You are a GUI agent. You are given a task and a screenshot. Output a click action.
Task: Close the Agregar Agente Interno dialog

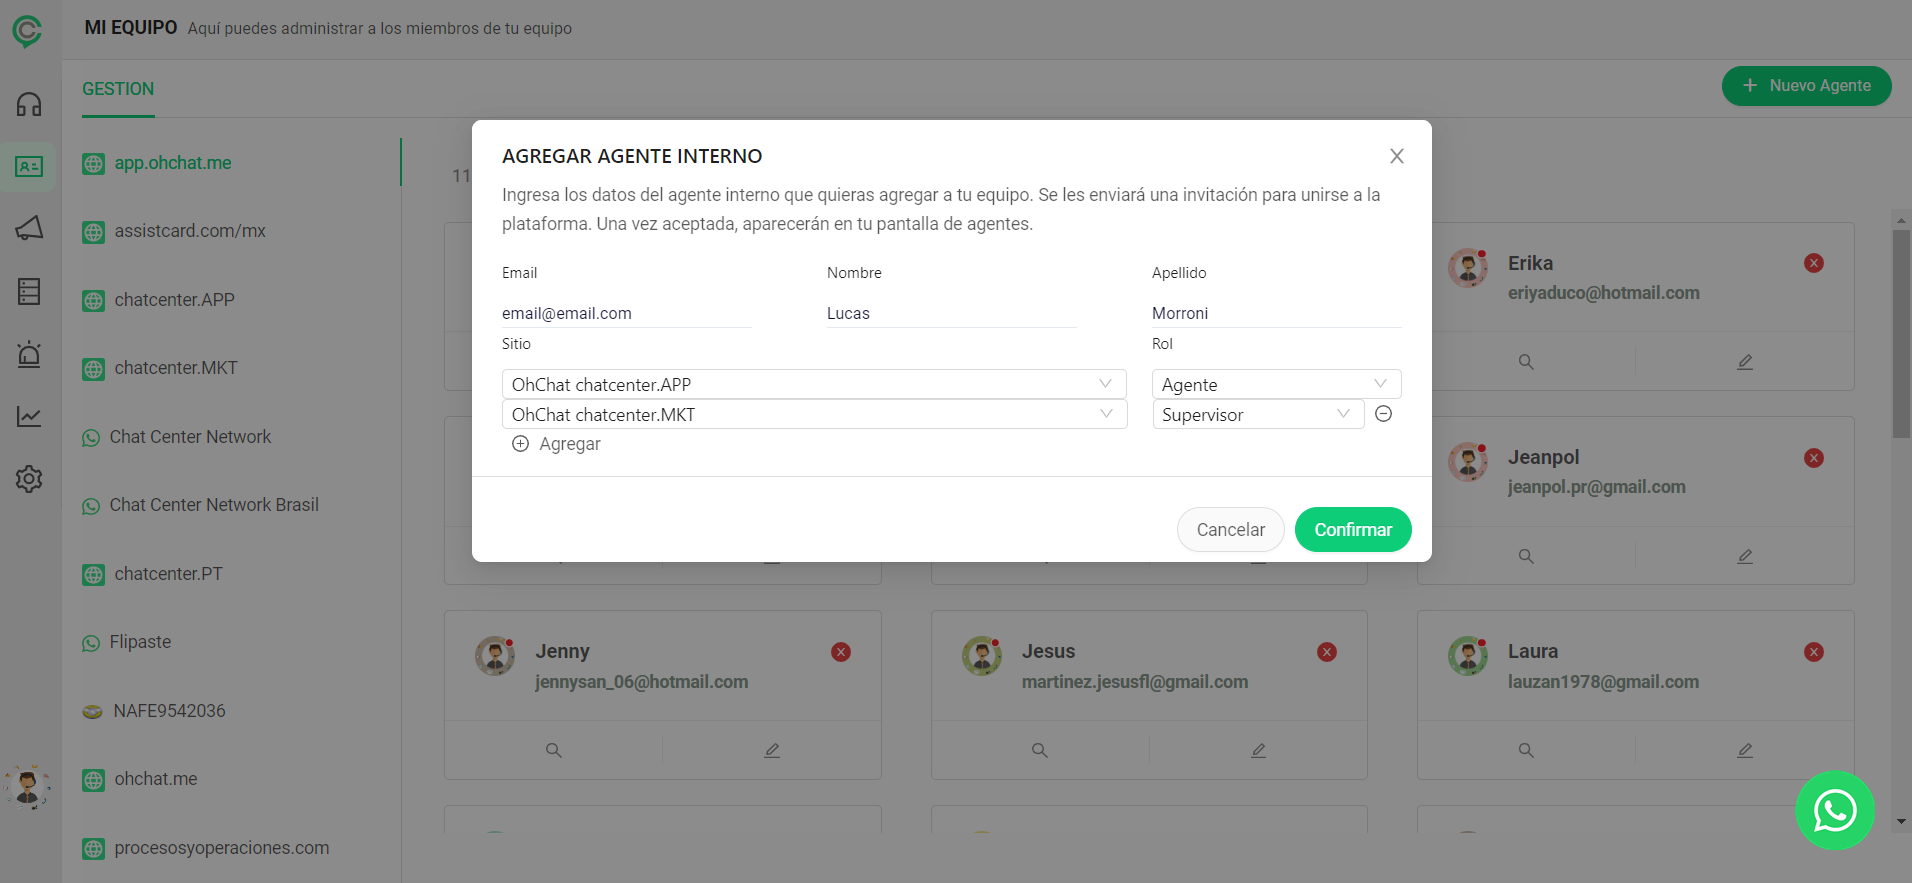click(x=1397, y=156)
